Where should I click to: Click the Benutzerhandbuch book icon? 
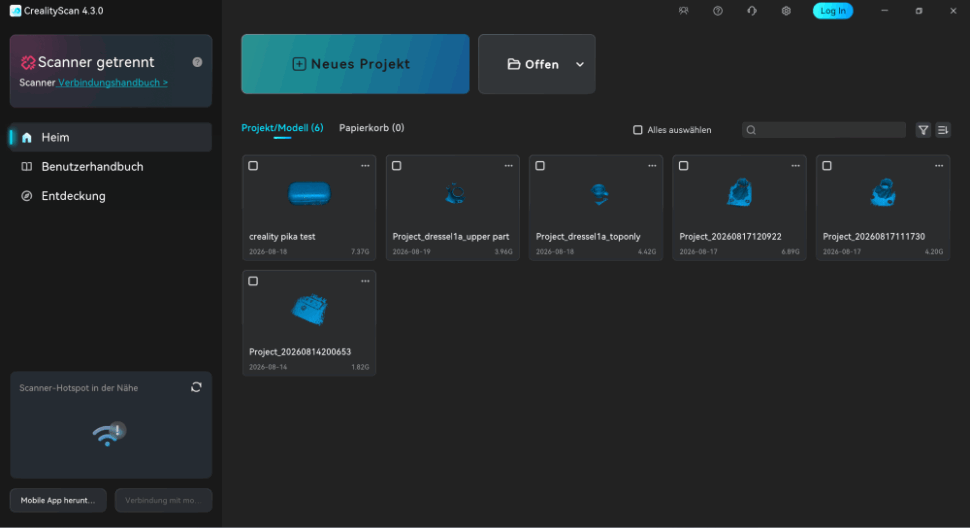(x=27, y=166)
